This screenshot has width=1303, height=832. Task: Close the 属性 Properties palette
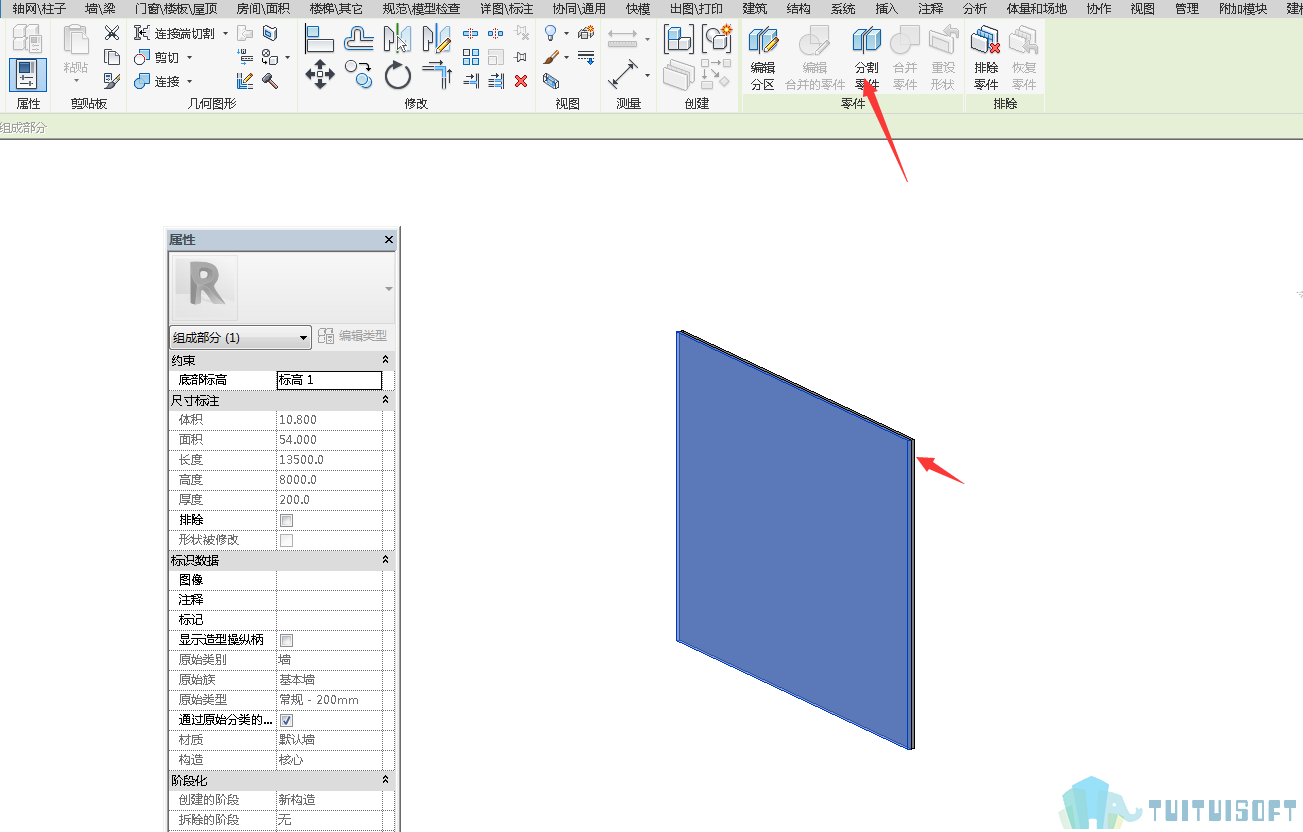(x=389, y=240)
